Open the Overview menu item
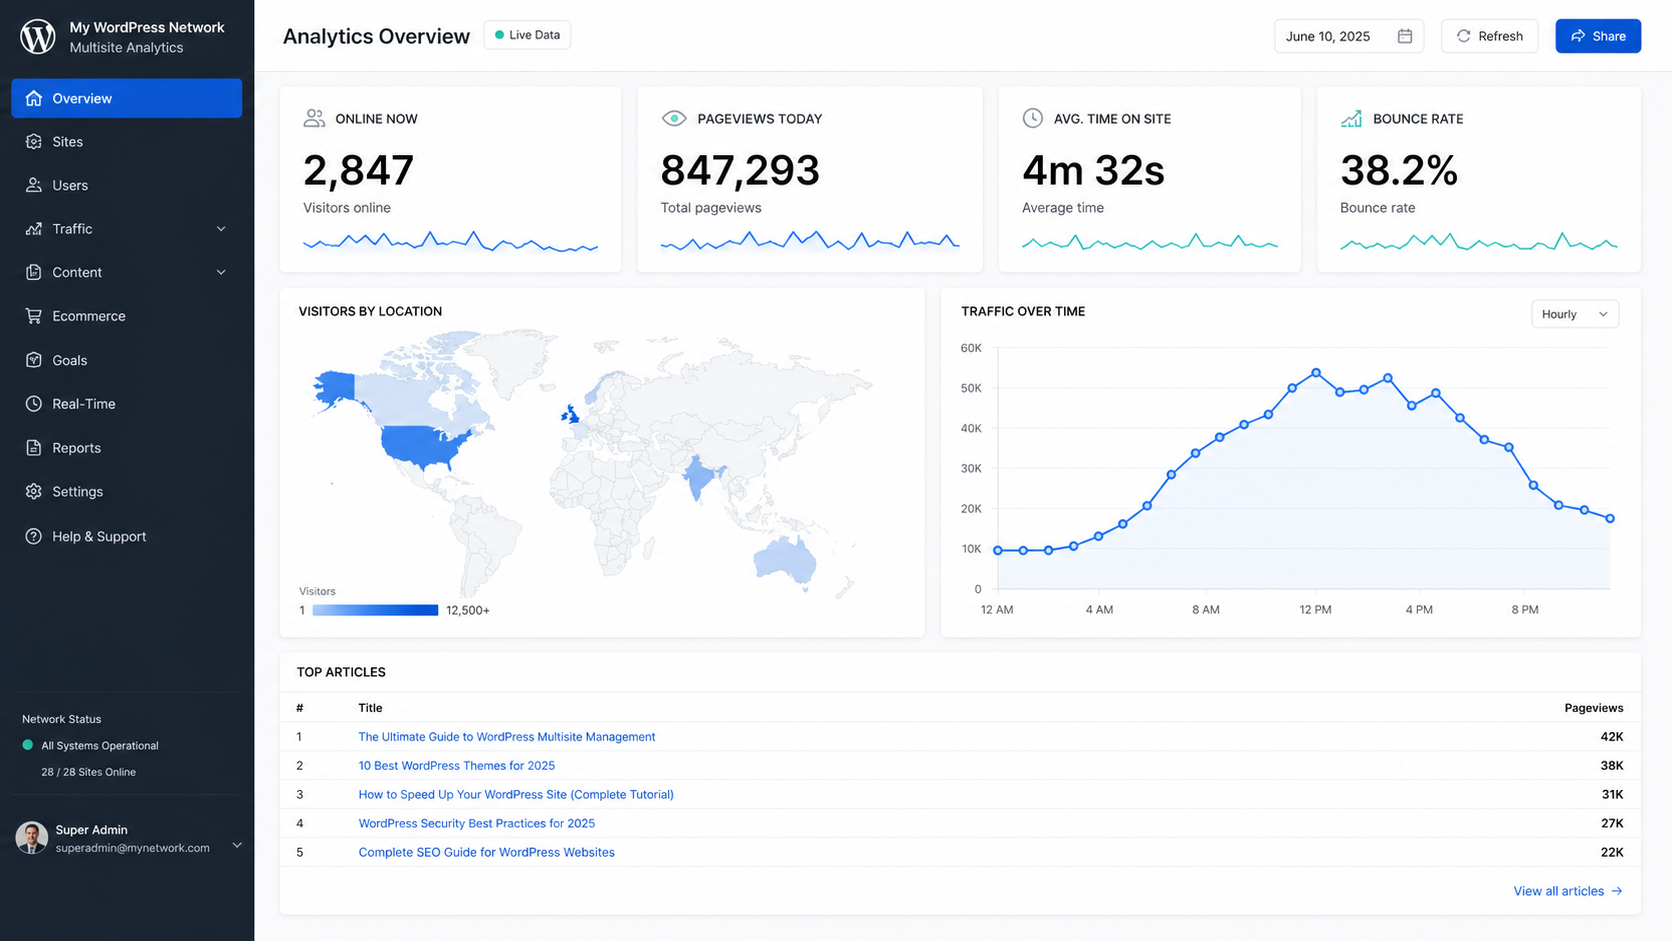This screenshot has width=1672, height=941. (127, 98)
